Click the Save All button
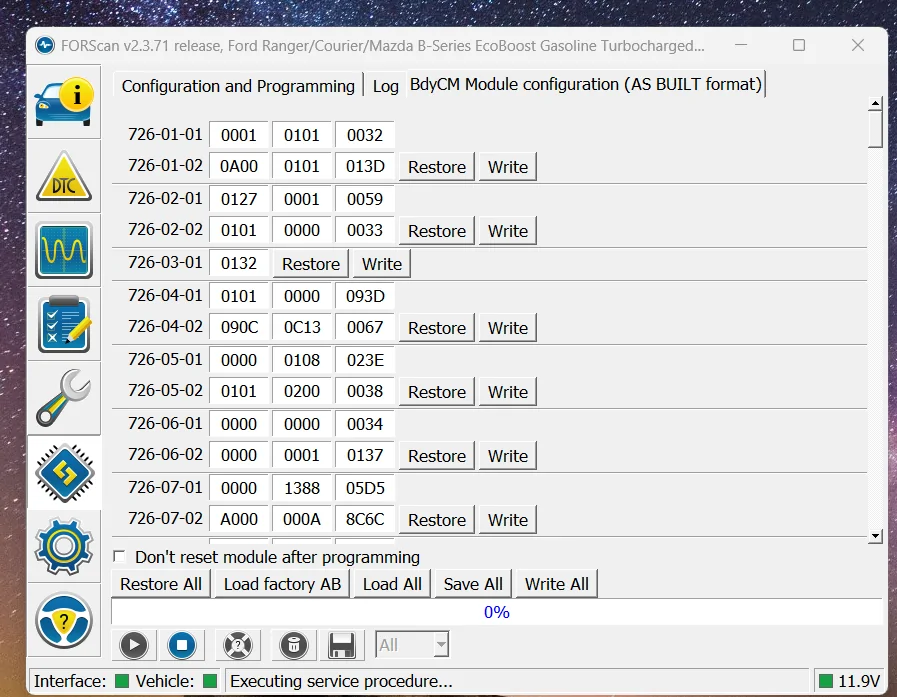The height and width of the screenshot is (697, 897). click(x=473, y=584)
